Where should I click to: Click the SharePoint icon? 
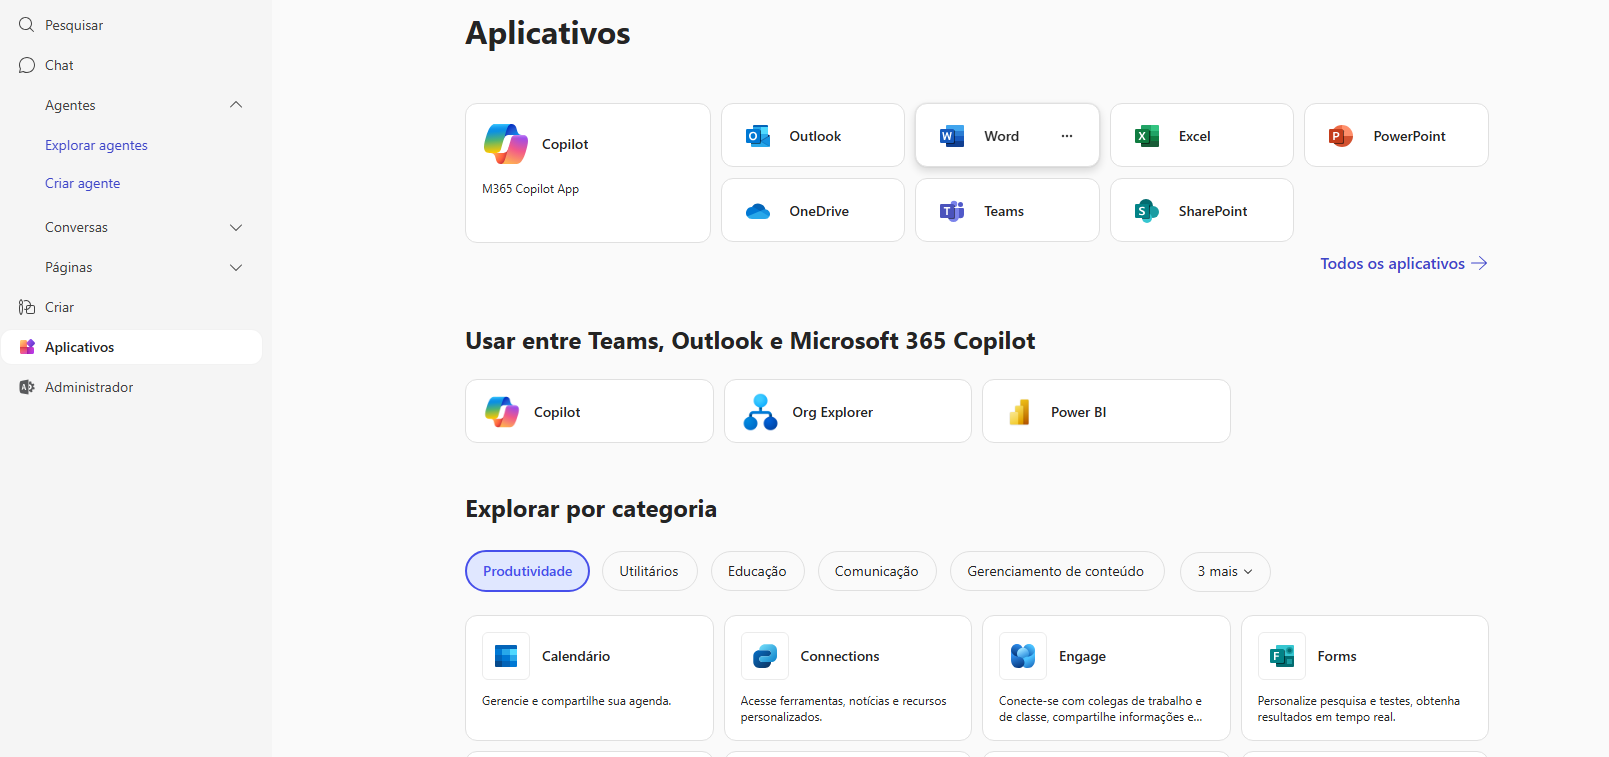tap(1147, 211)
